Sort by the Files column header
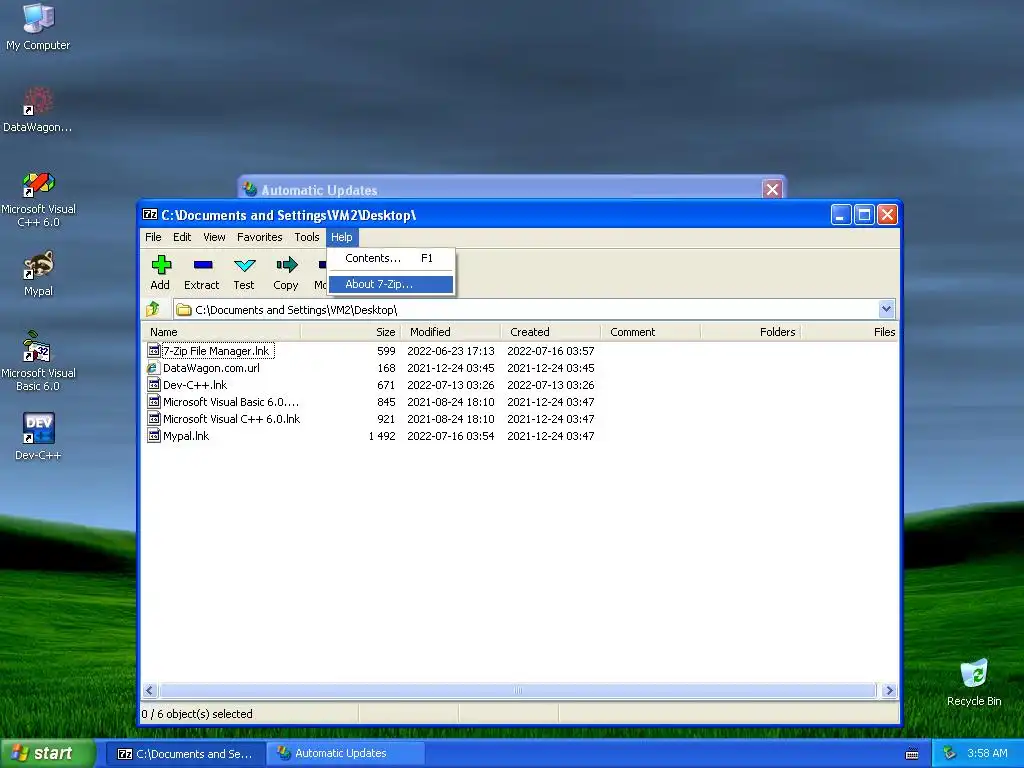The image size is (1024, 768). 850,332
